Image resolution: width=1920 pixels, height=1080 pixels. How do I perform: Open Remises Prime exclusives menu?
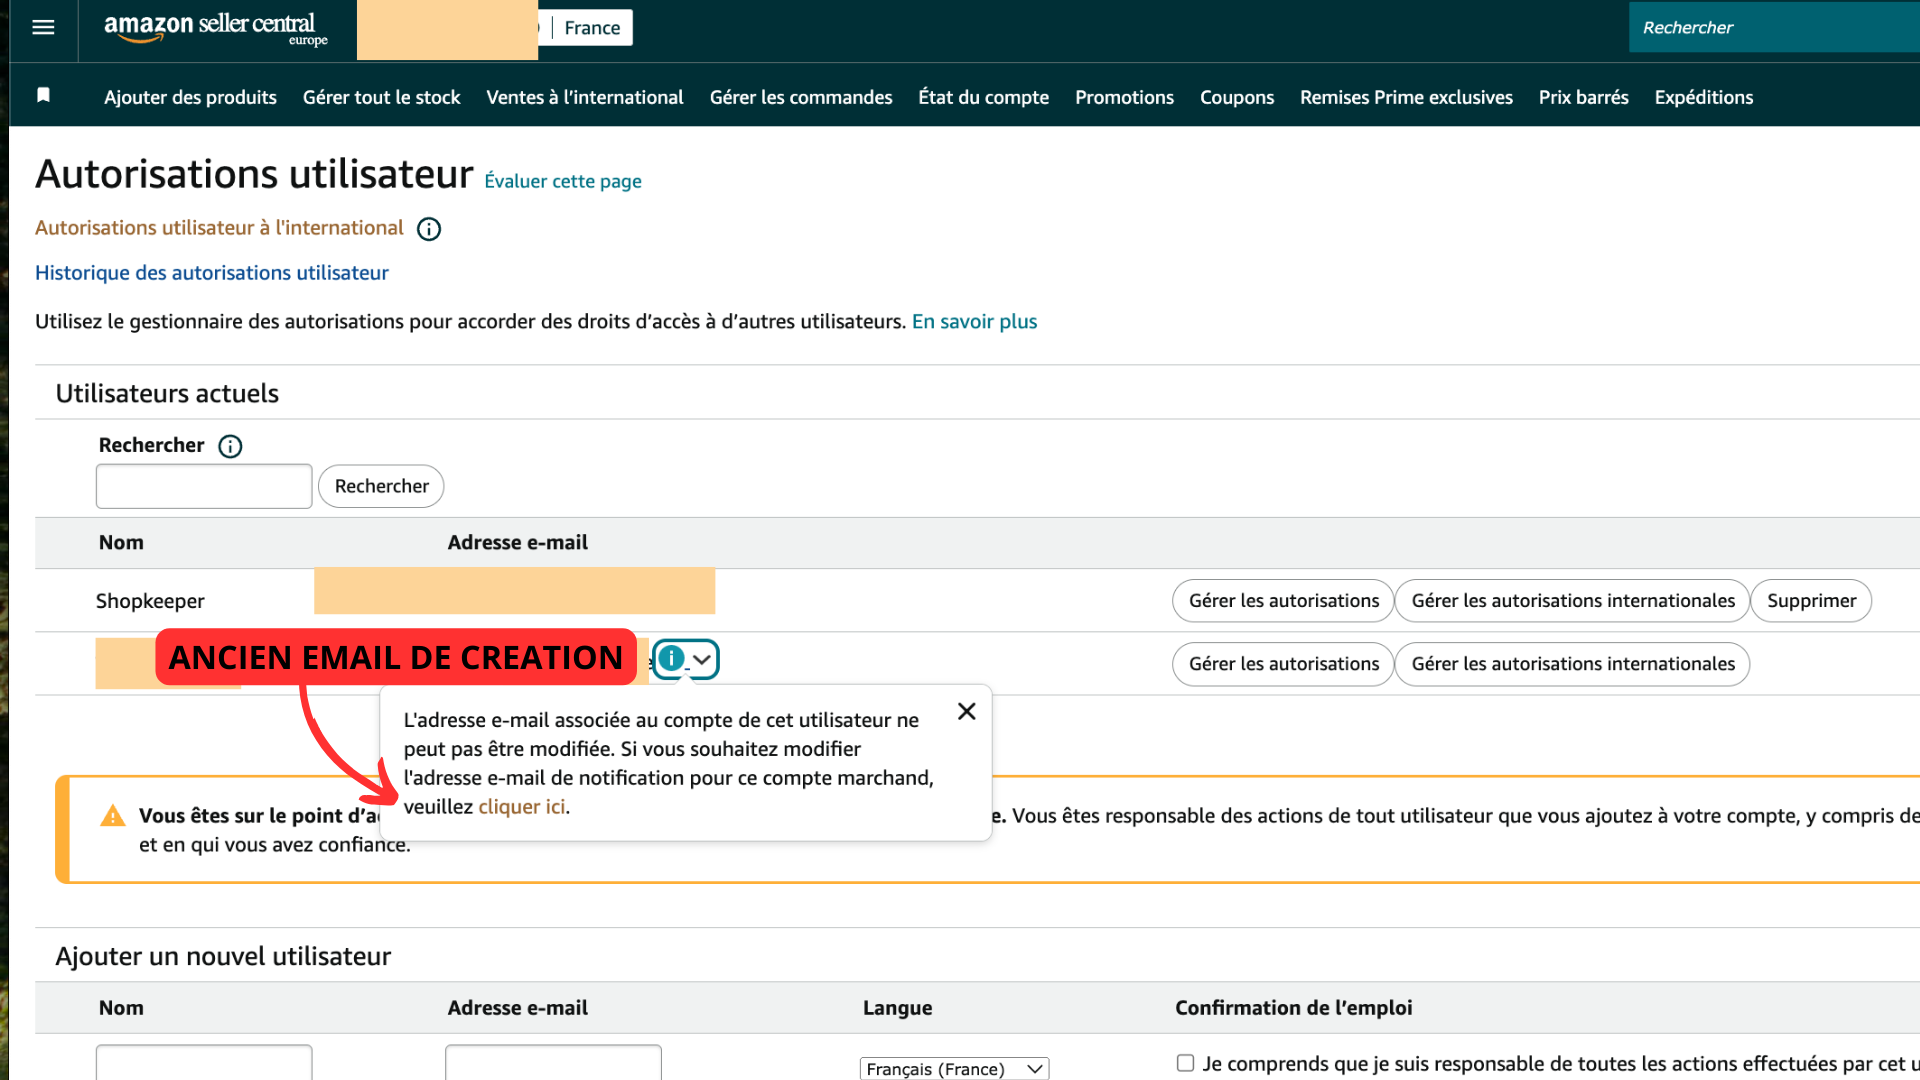click(1406, 97)
